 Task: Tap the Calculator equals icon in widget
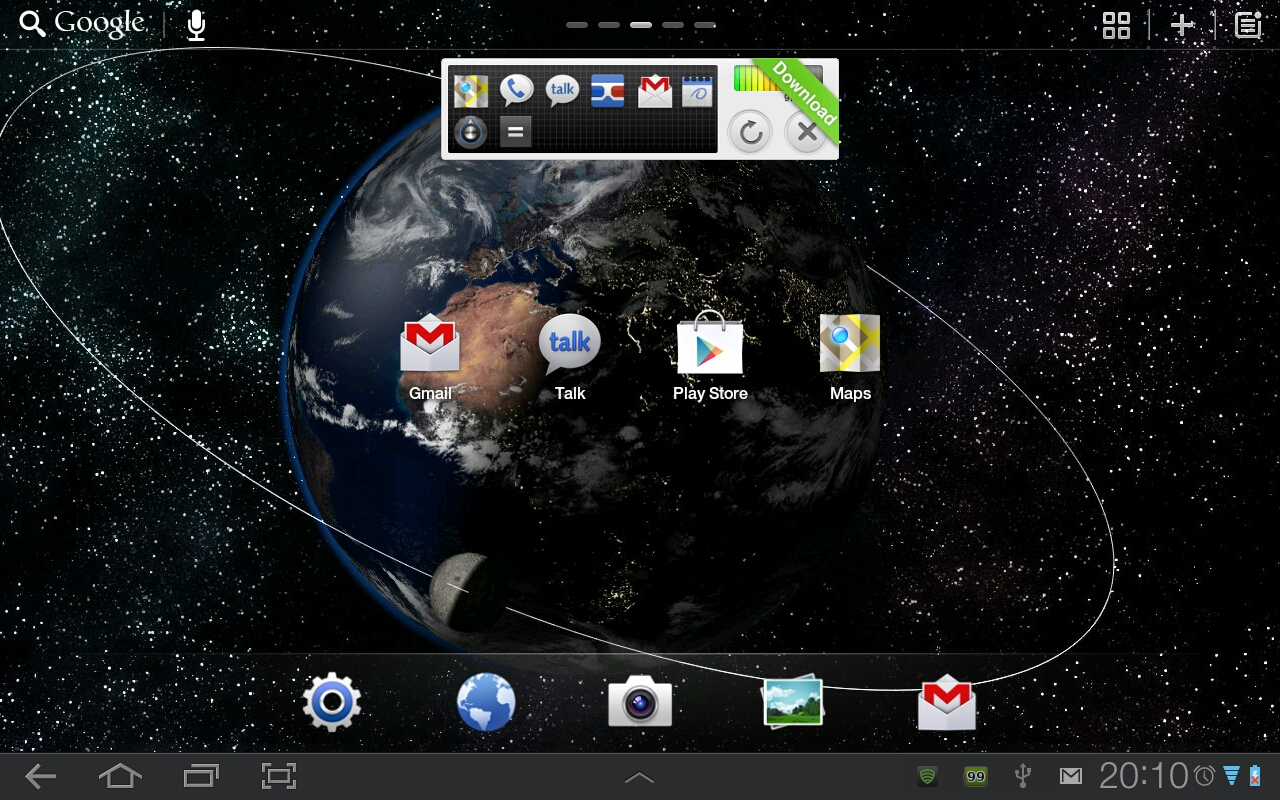pos(516,132)
